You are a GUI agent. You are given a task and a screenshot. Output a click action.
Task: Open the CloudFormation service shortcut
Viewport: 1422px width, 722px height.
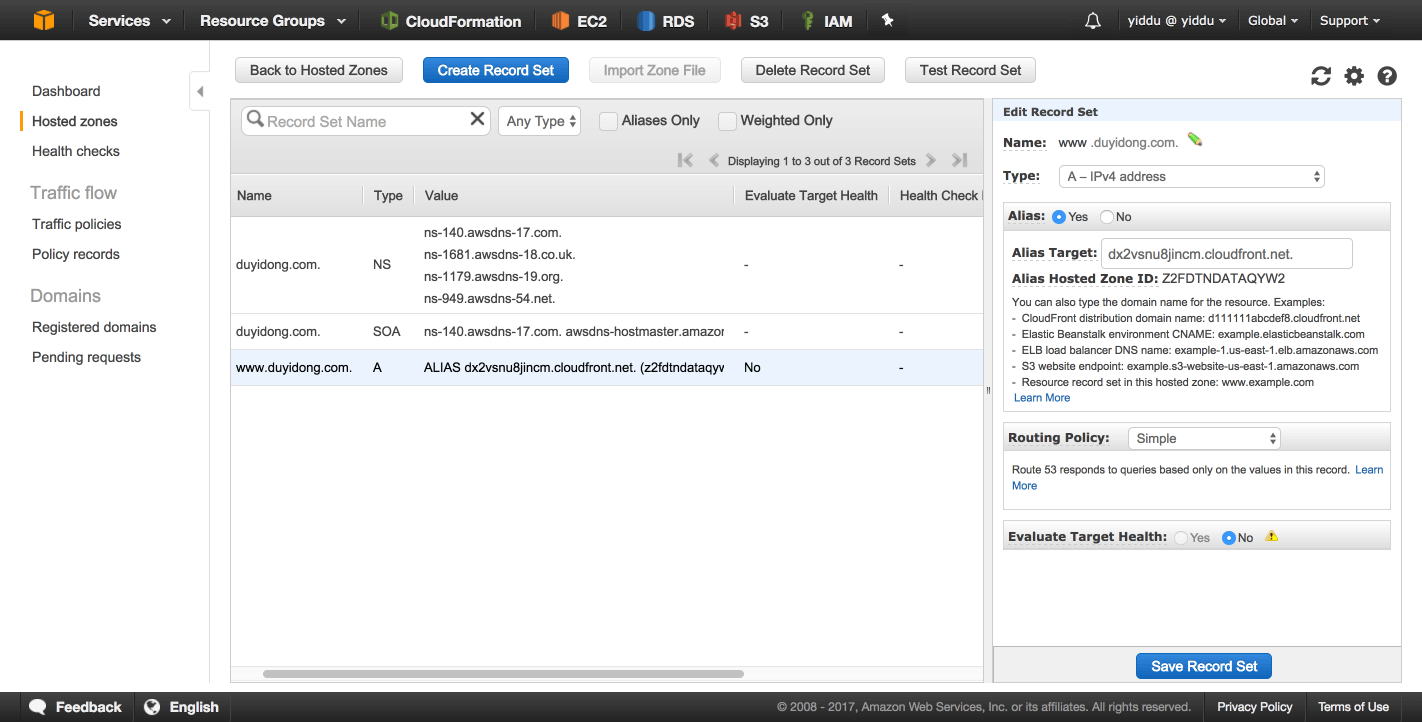[x=451, y=21]
